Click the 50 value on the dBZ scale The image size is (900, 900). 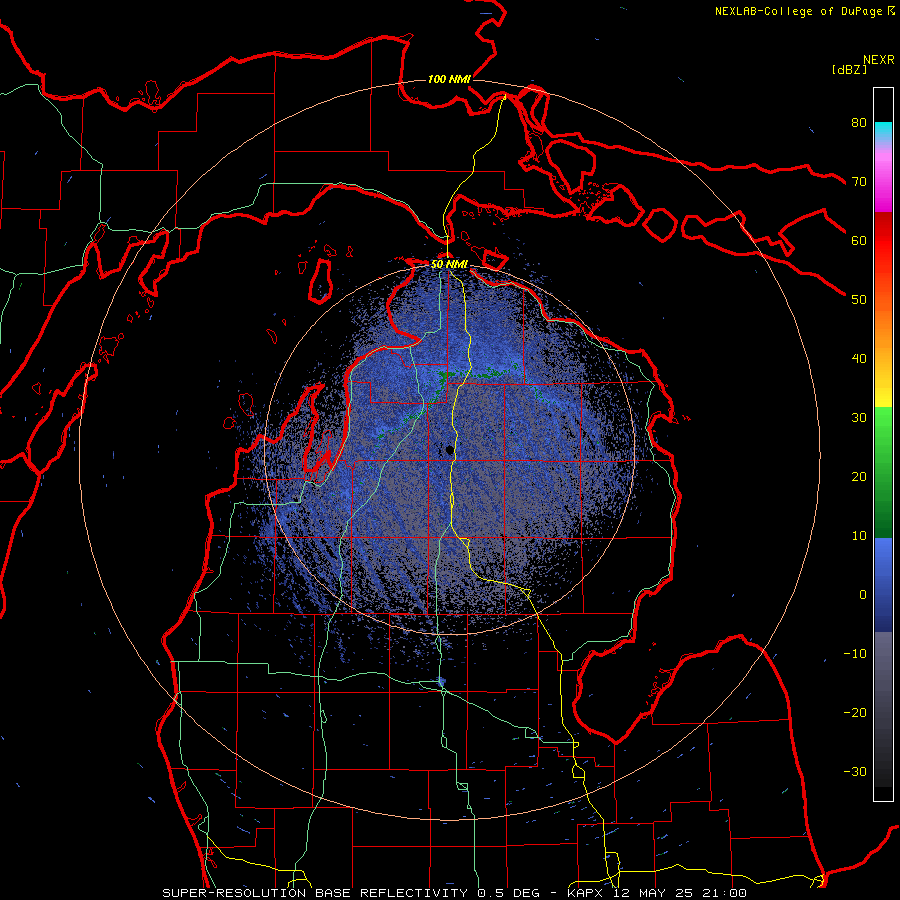(859, 300)
